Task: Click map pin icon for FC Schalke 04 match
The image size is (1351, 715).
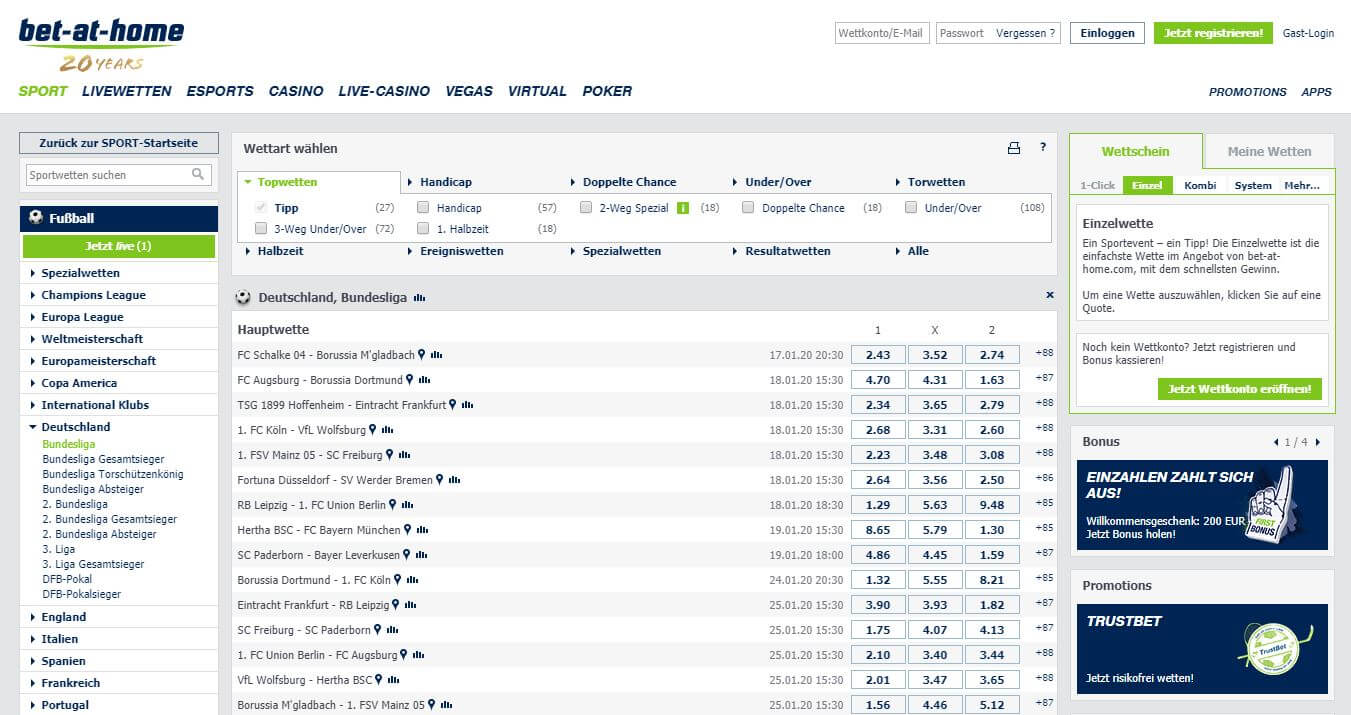Action: coord(422,354)
